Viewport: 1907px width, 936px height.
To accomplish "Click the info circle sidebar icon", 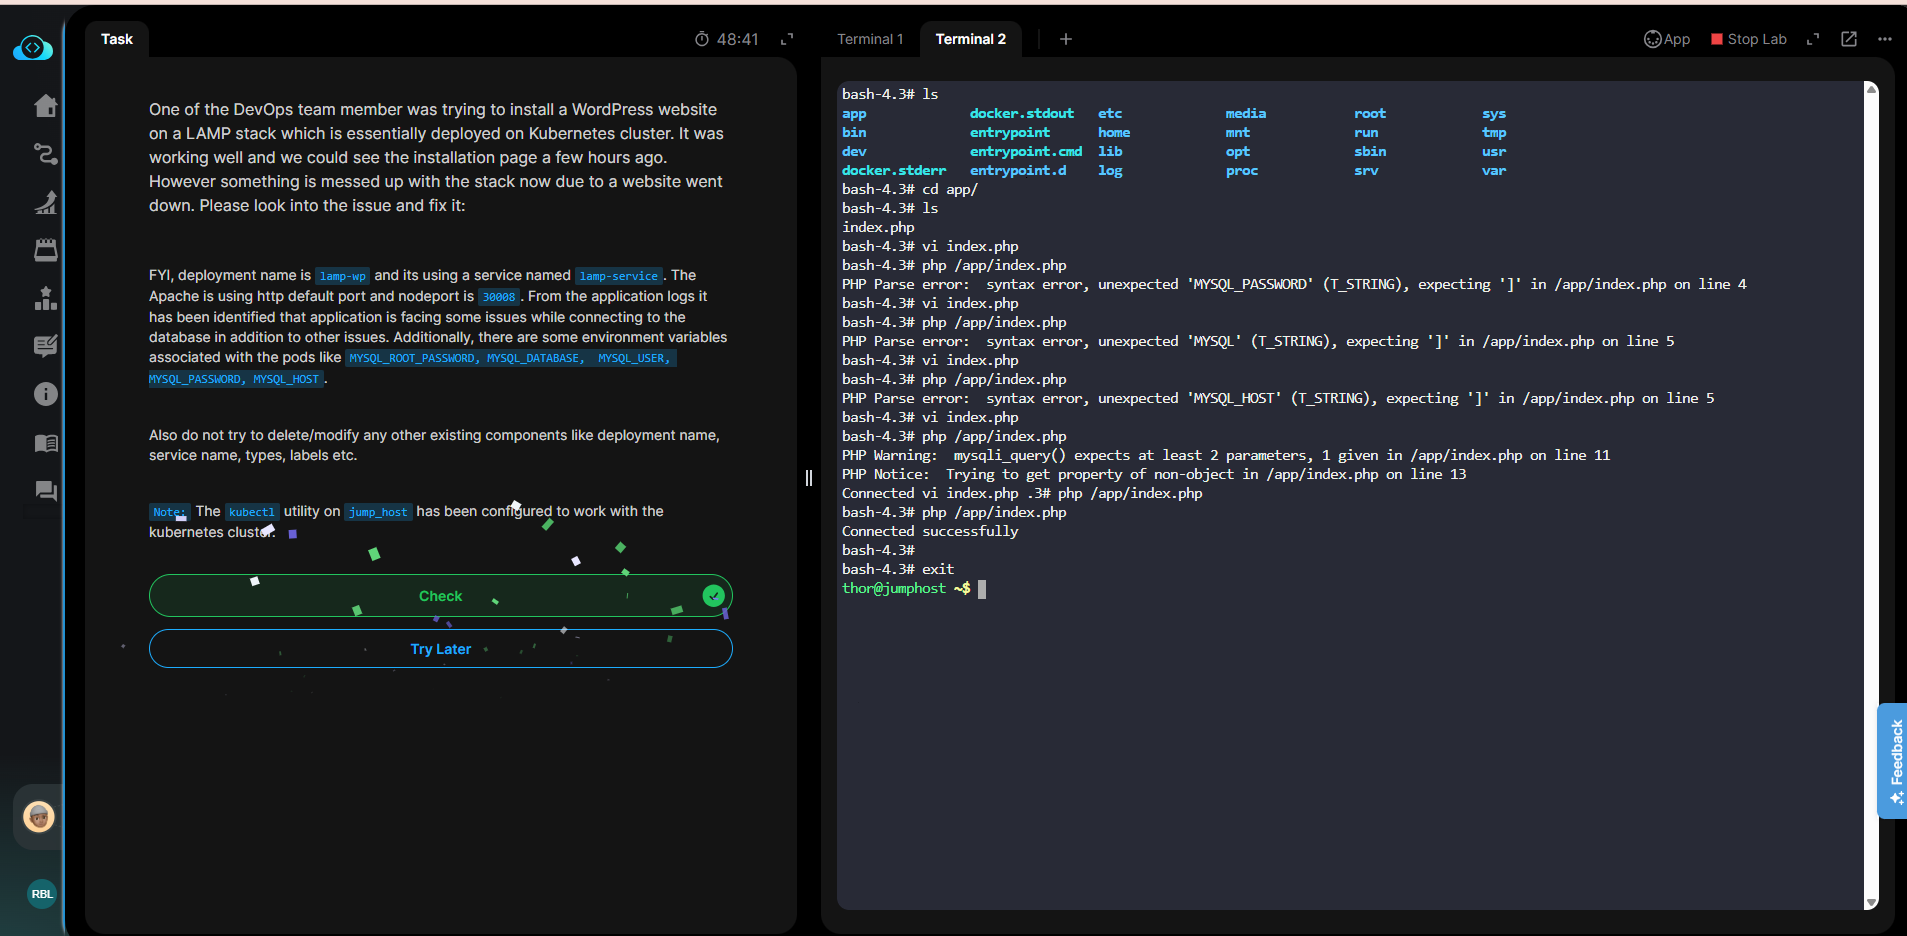I will [x=46, y=394].
